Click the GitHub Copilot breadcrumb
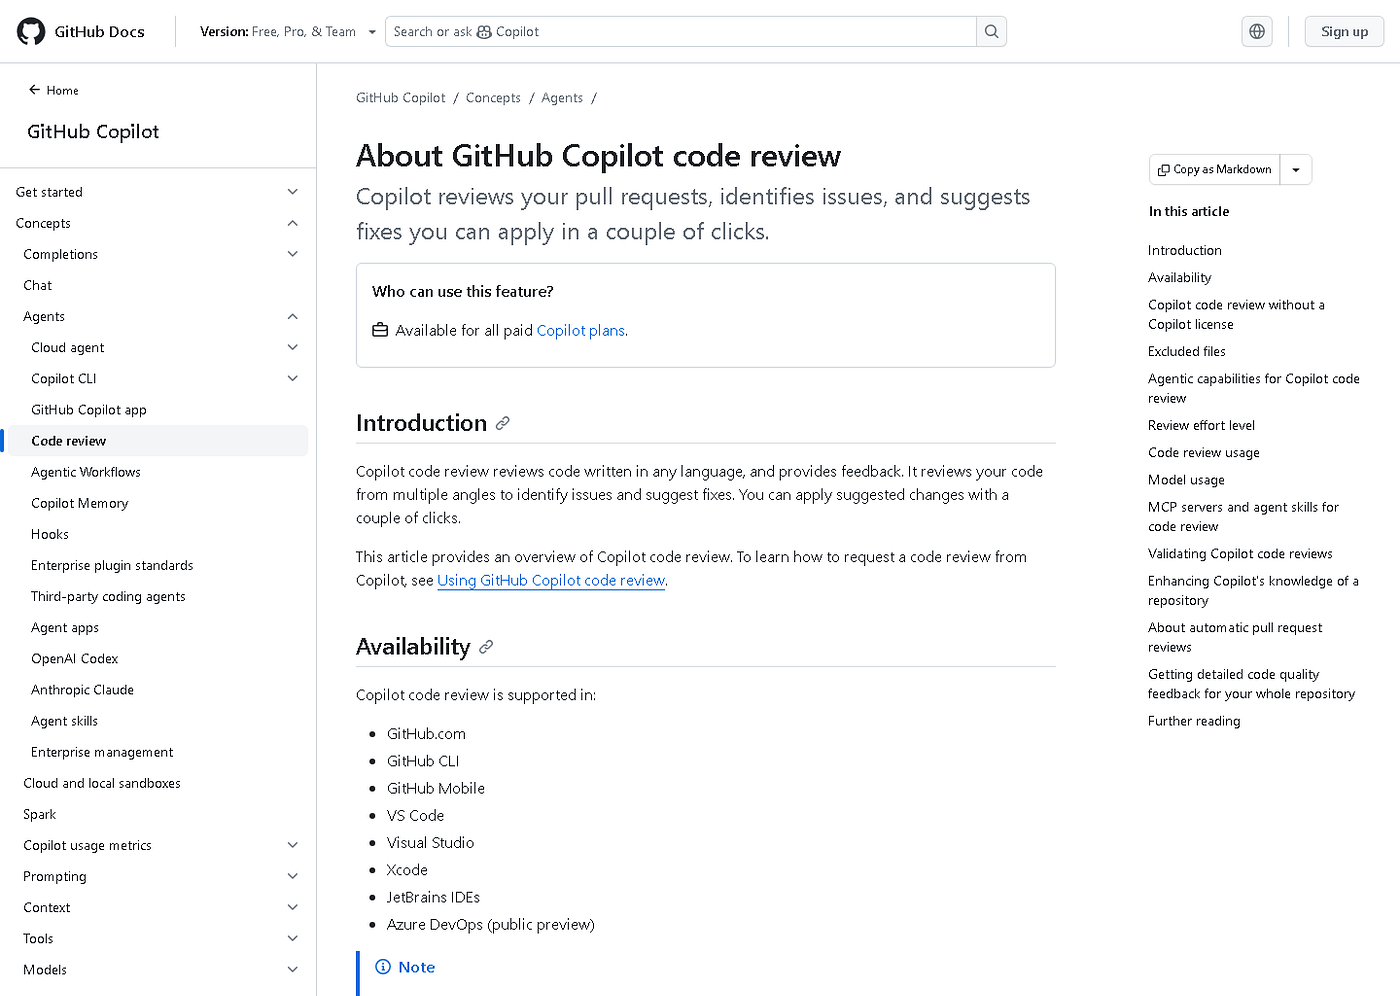1400x996 pixels. click(401, 98)
